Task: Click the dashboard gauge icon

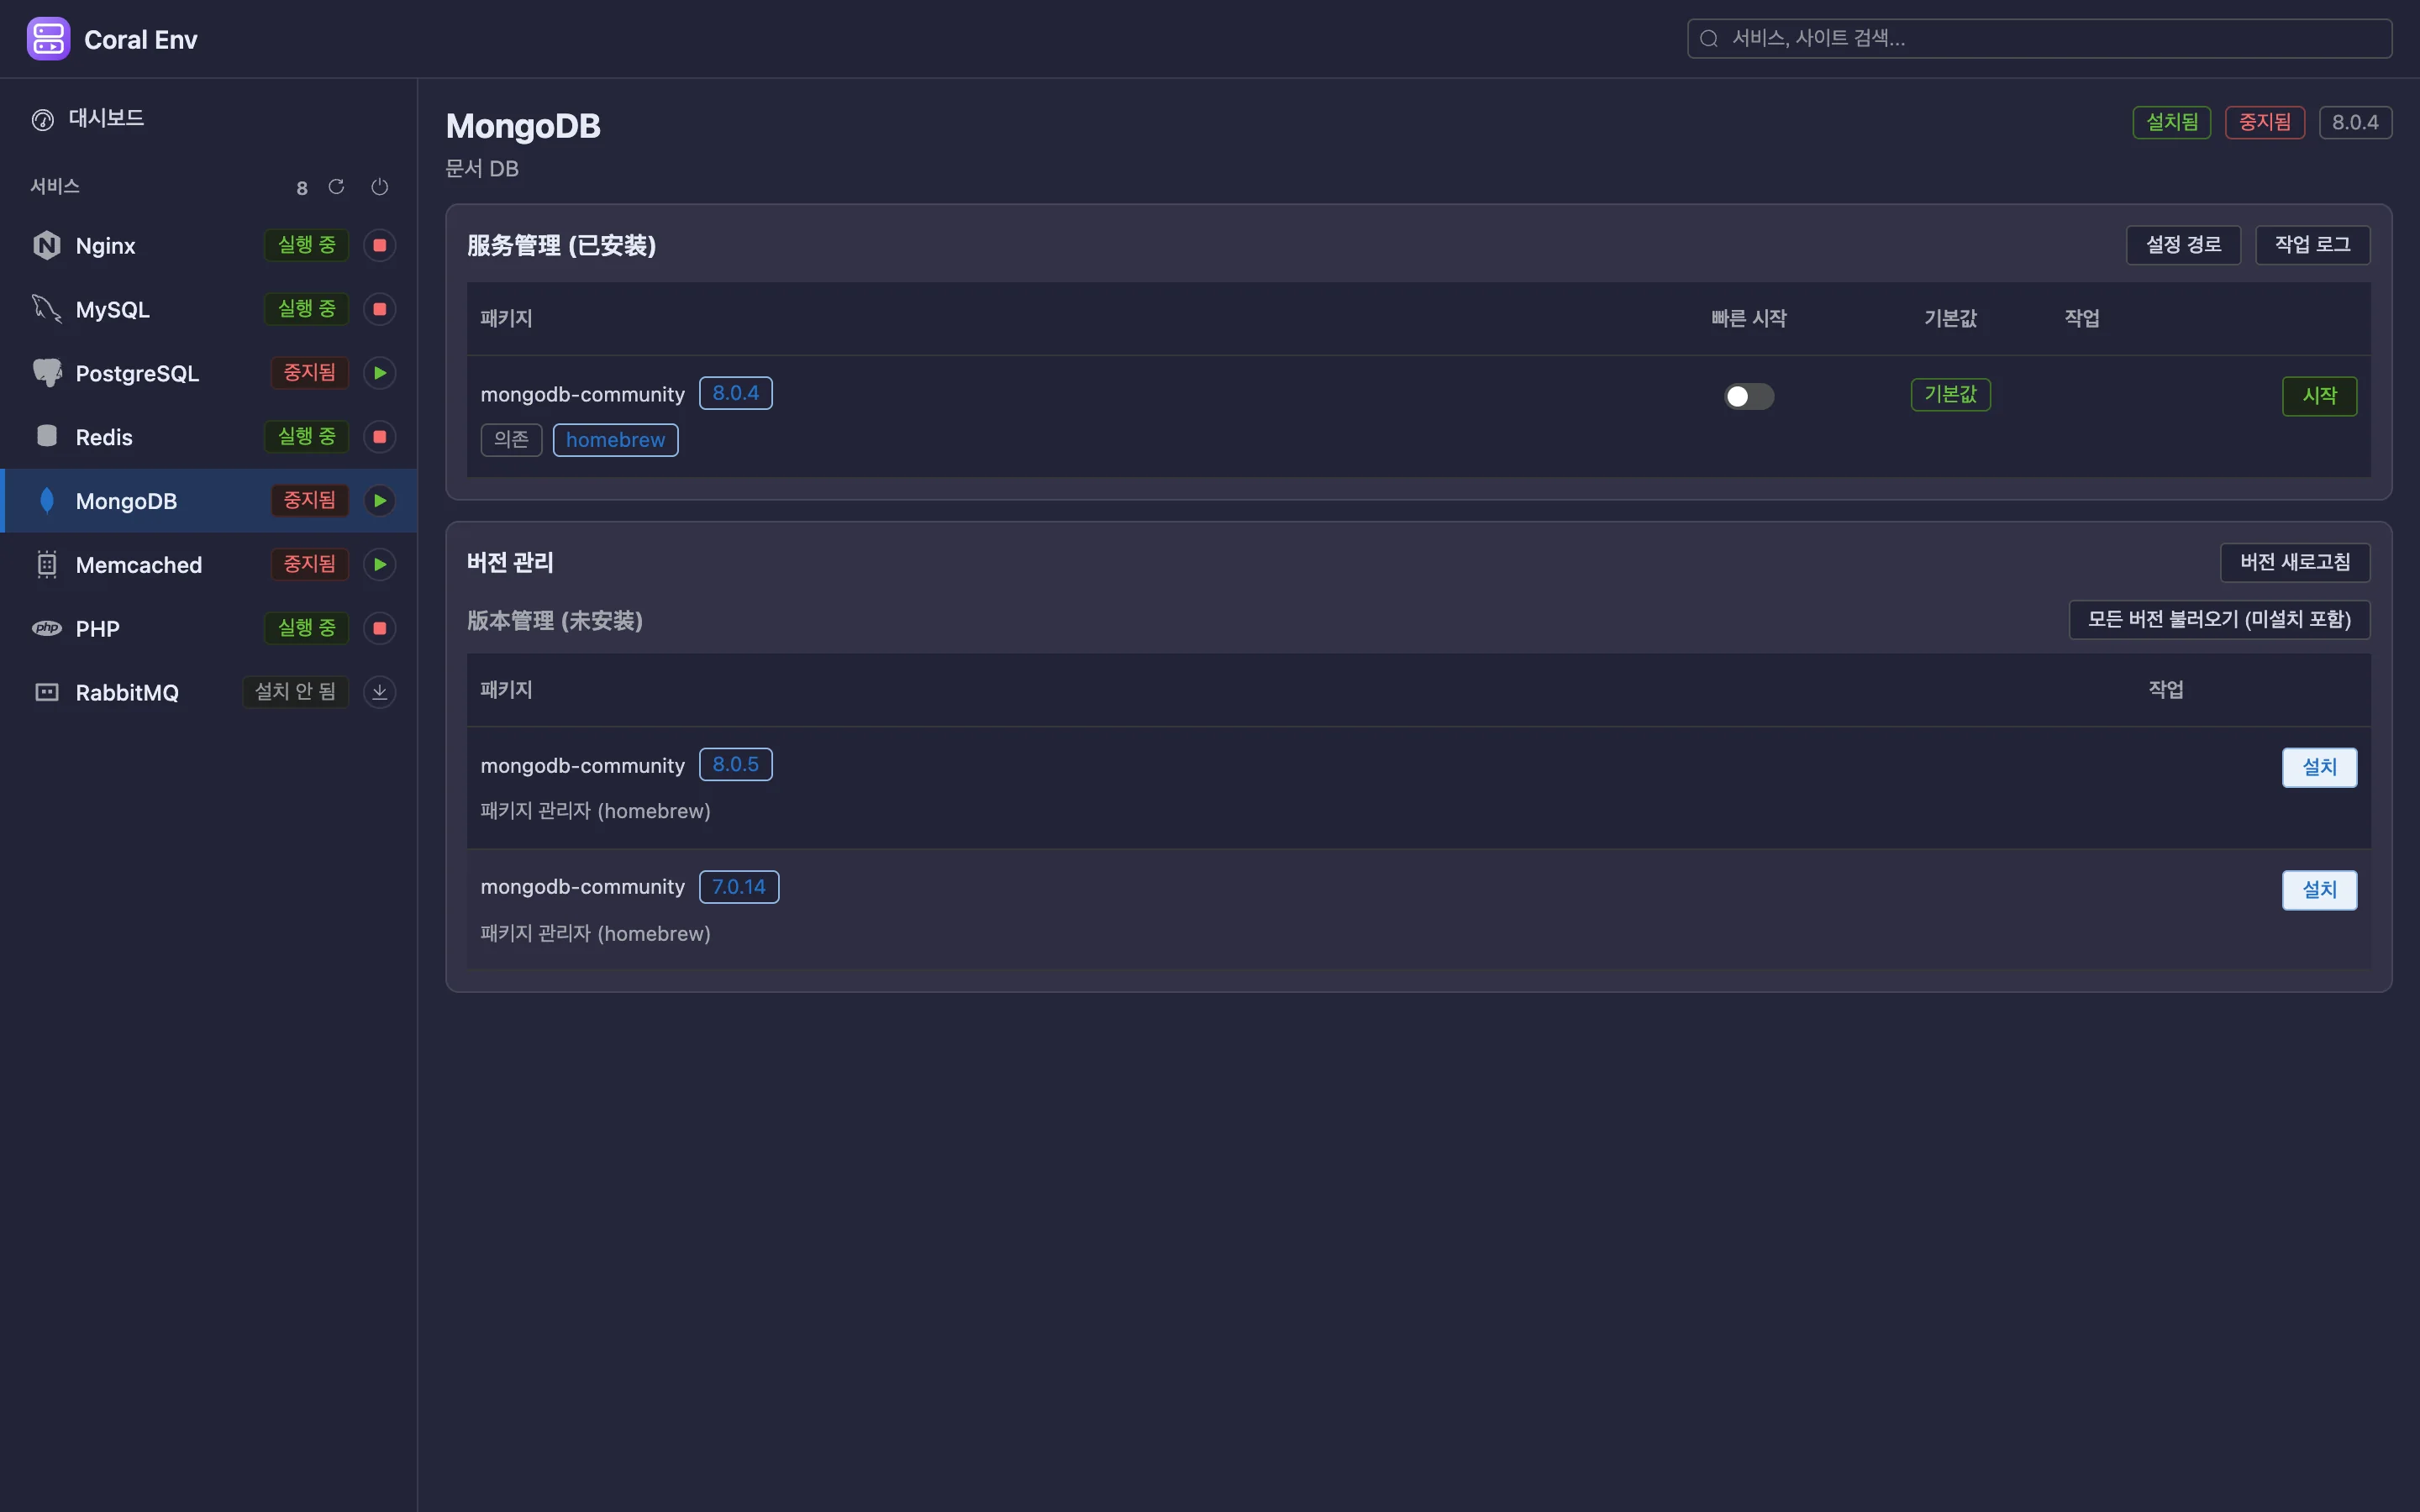Action: pos(43,120)
